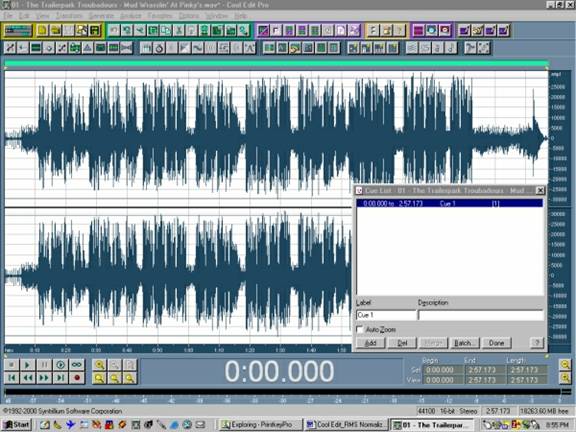Jump to the end of the waveform

60,378
